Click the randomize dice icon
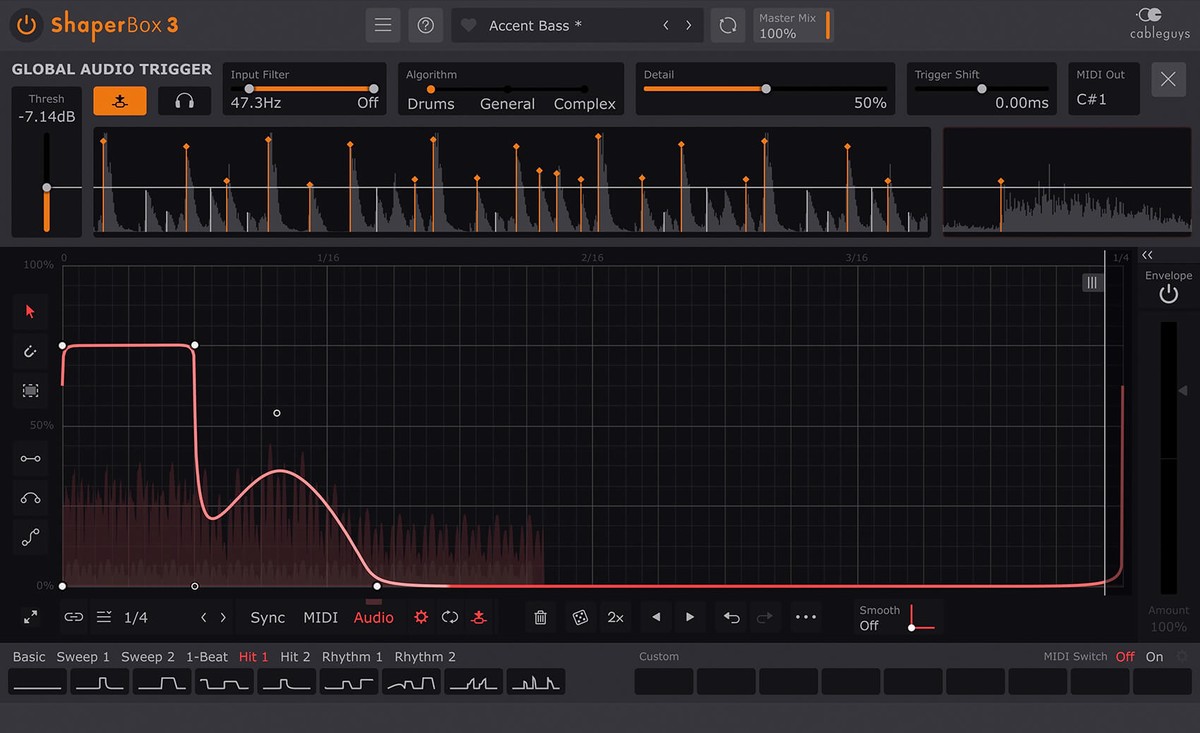The height and width of the screenshot is (733, 1200). click(578, 617)
